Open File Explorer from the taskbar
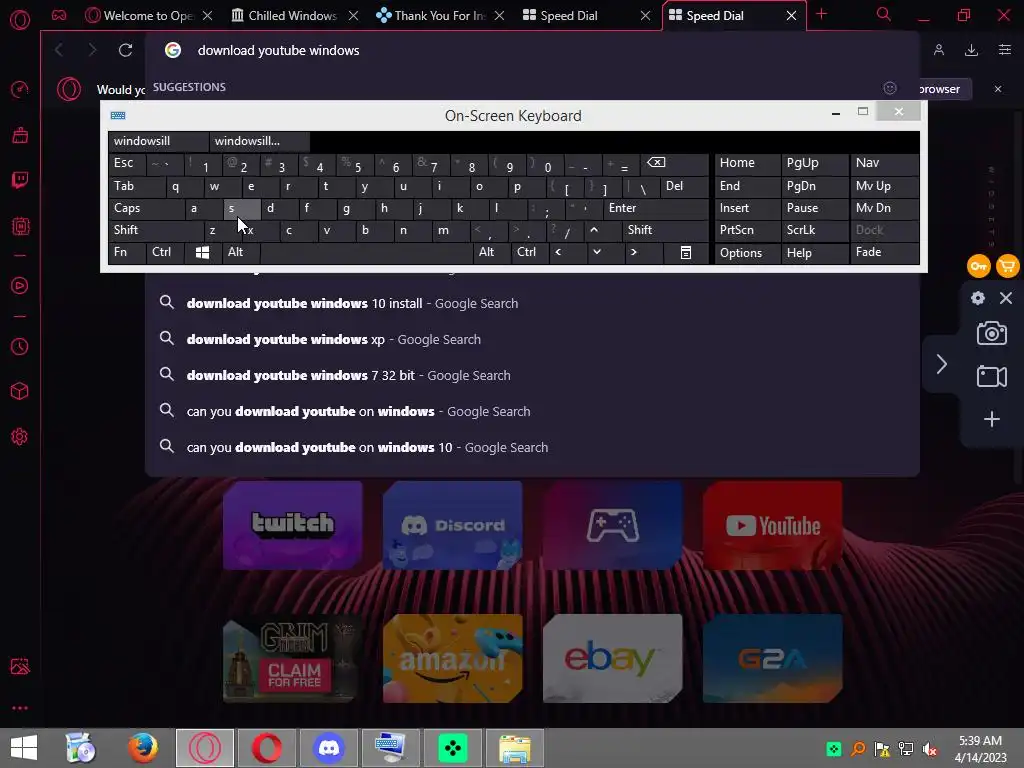1024x768 pixels. click(x=515, y=748)
